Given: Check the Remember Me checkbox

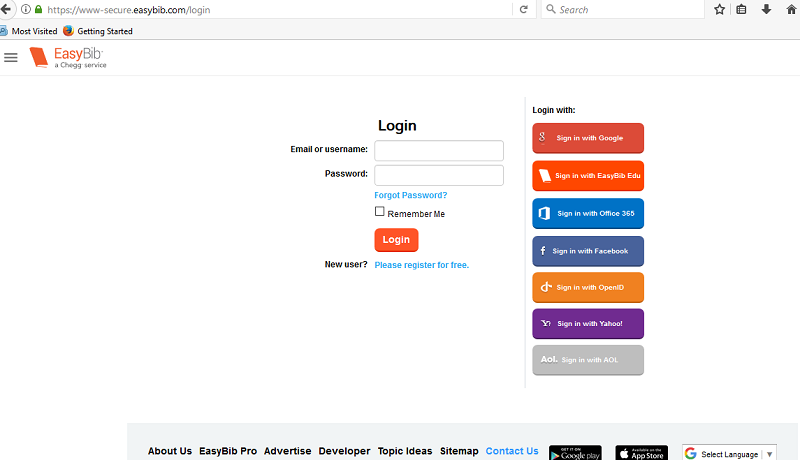Looking at the screenshot, I should click(380, 211).
